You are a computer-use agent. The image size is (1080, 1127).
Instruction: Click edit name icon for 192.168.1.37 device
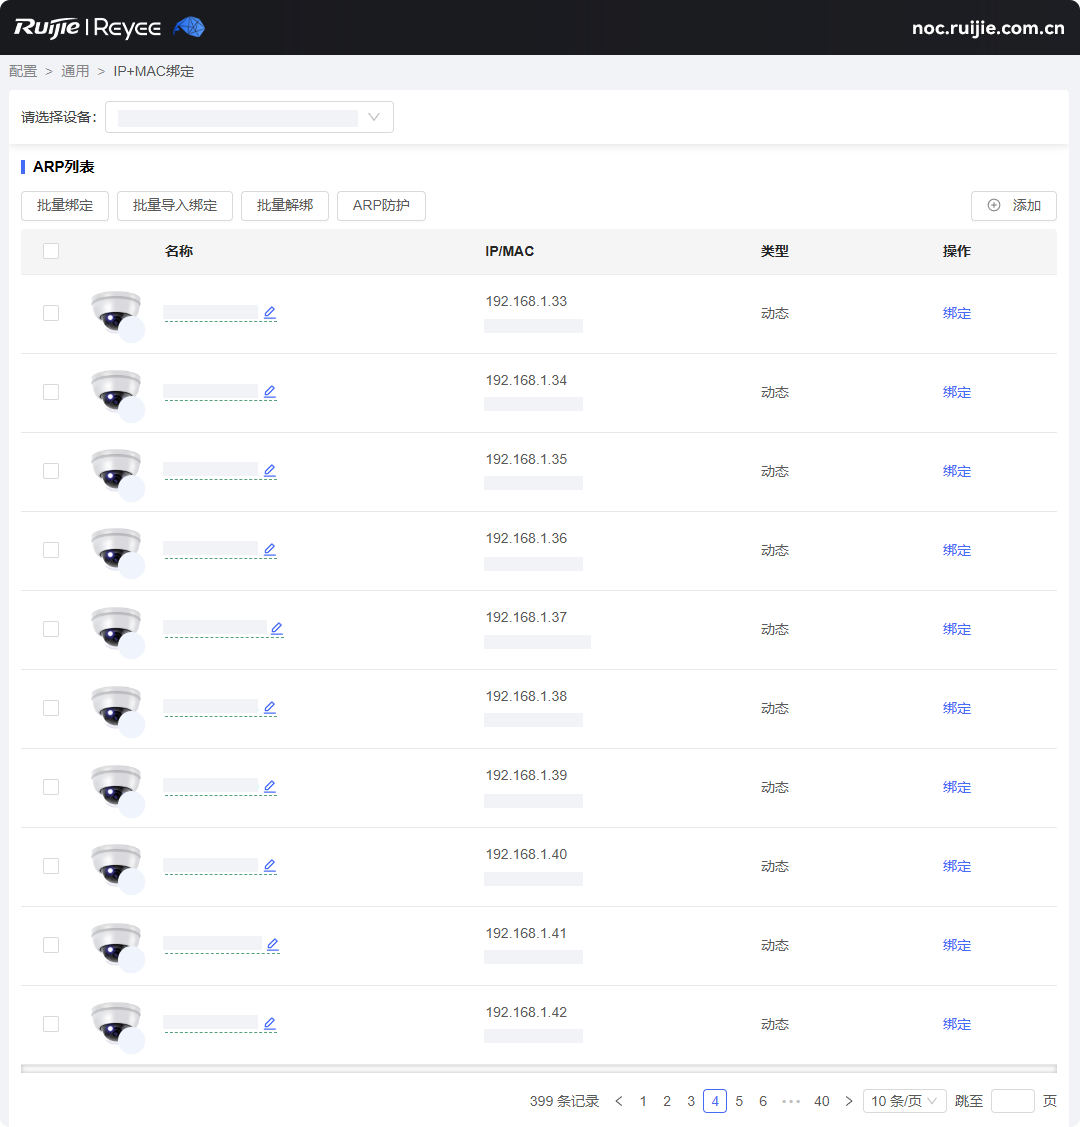pos(277,629)
